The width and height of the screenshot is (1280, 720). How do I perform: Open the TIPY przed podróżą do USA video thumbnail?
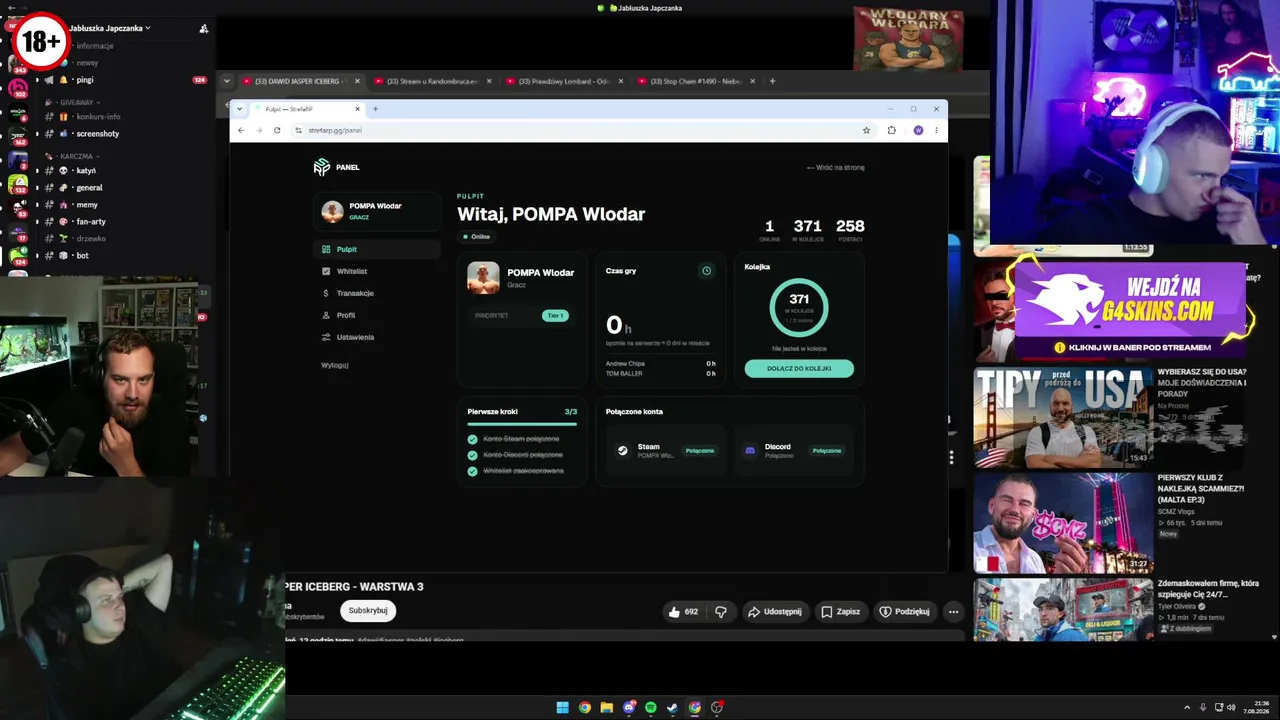click(x=1063, y=416)
